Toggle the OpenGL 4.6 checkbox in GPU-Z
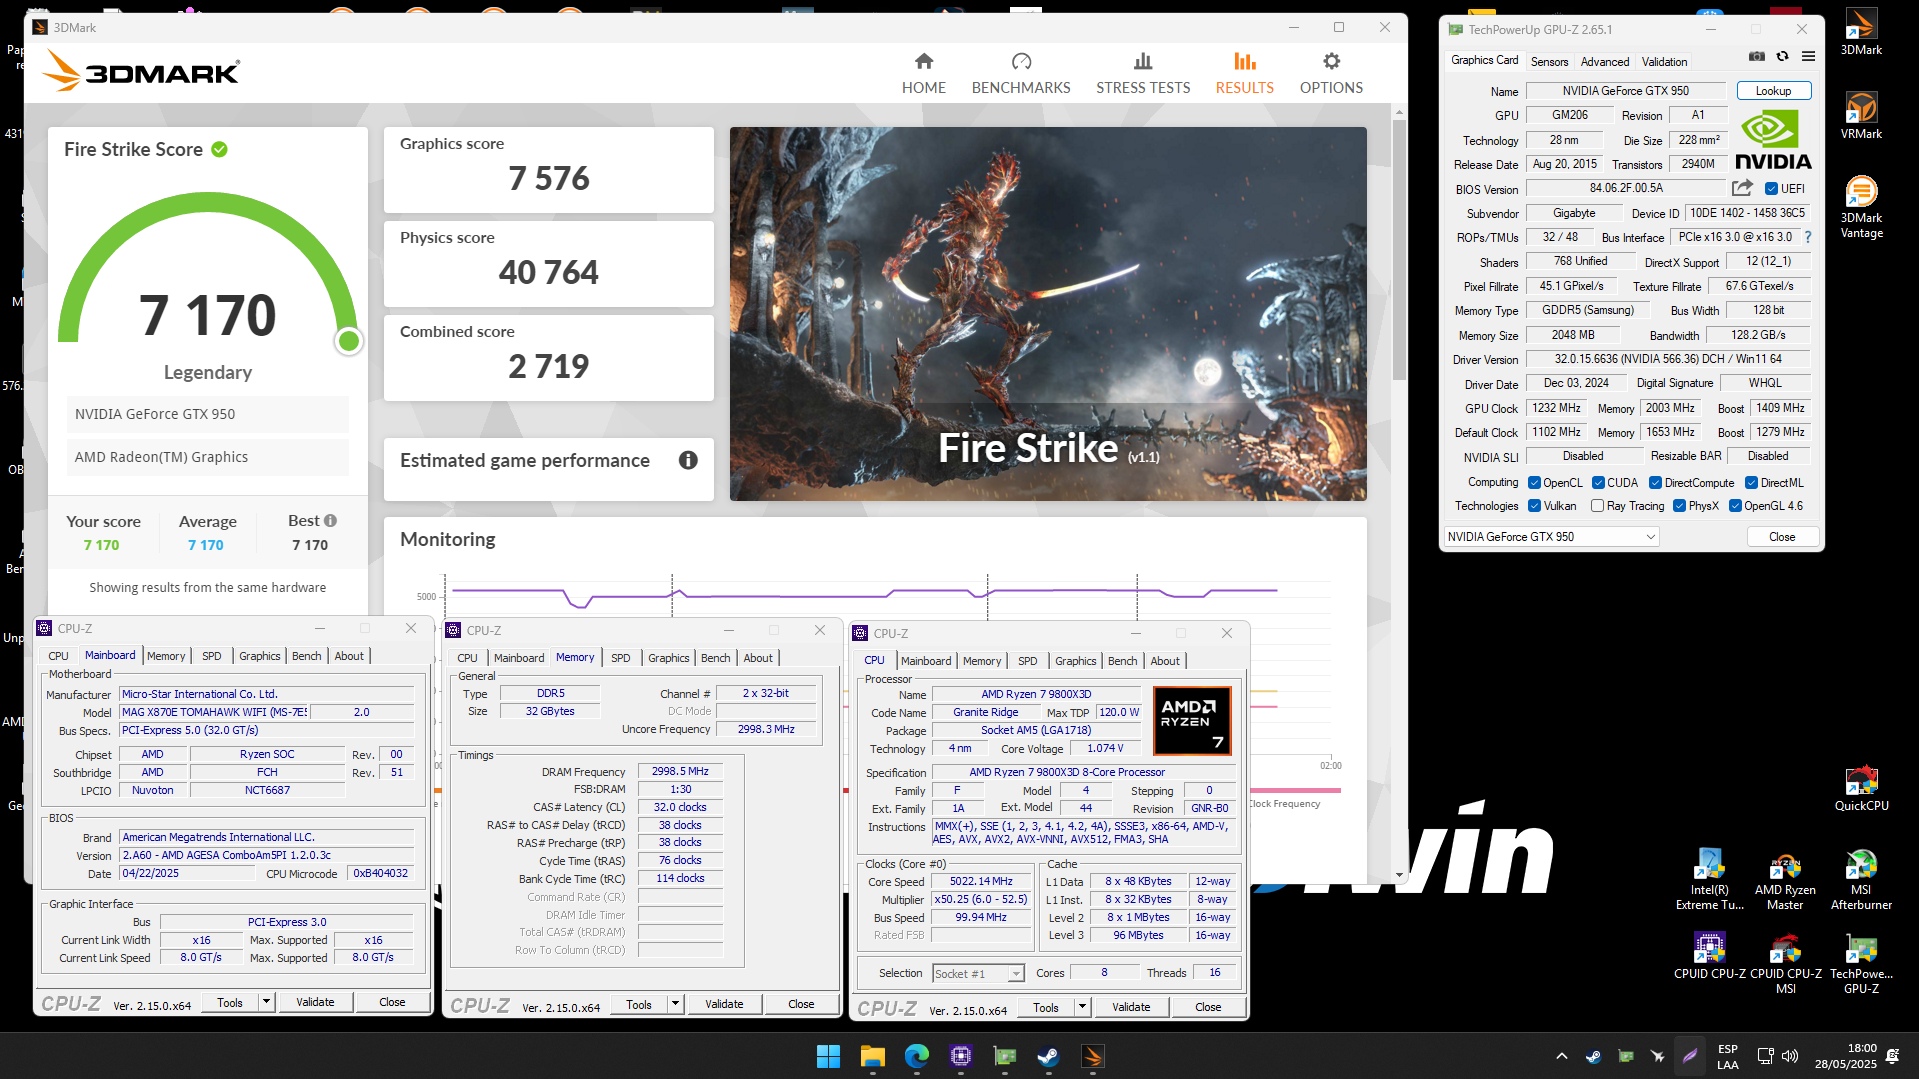Viewport: 1919px width, 1079px height. [1735, 506]
